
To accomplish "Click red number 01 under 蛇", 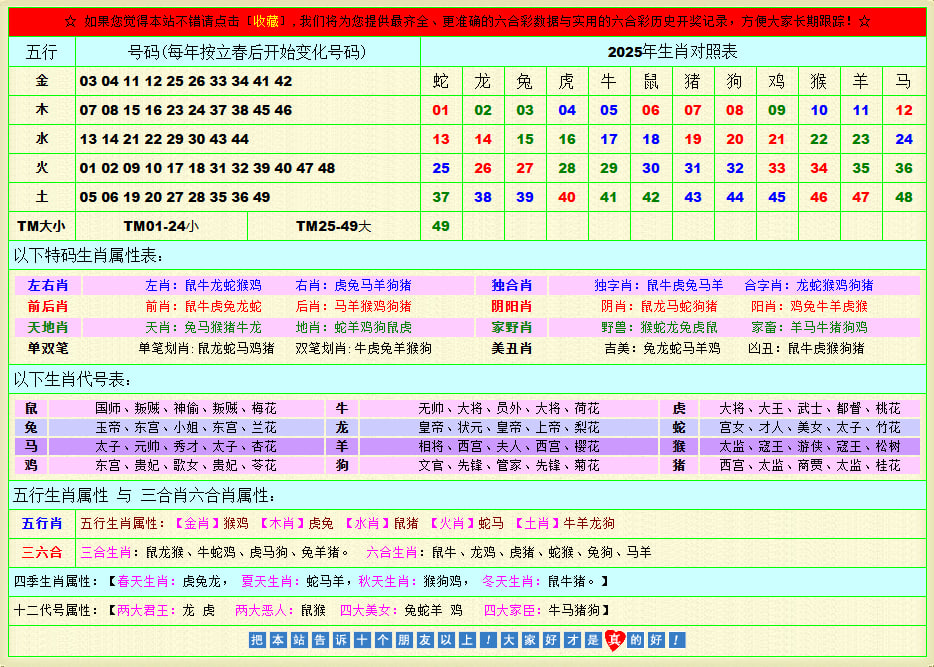I will (x=441, y=110).
